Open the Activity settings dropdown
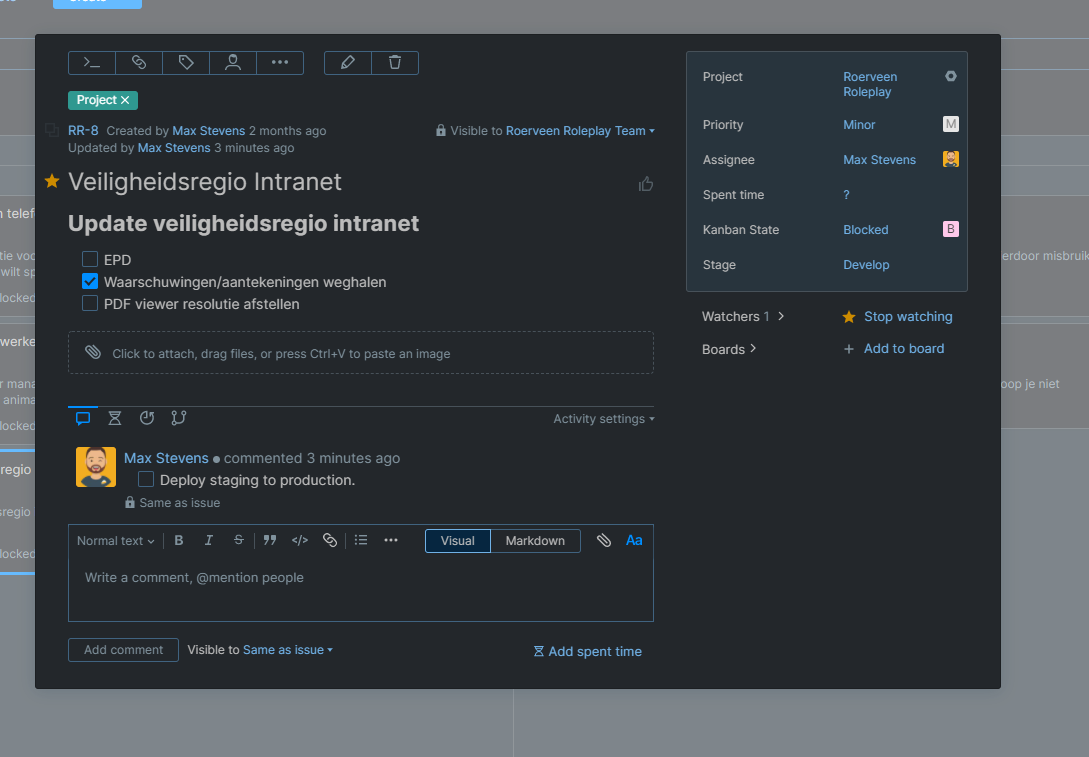Viewport: 1089px width, 757px height. pyautogui.click(x=604, y=419)
